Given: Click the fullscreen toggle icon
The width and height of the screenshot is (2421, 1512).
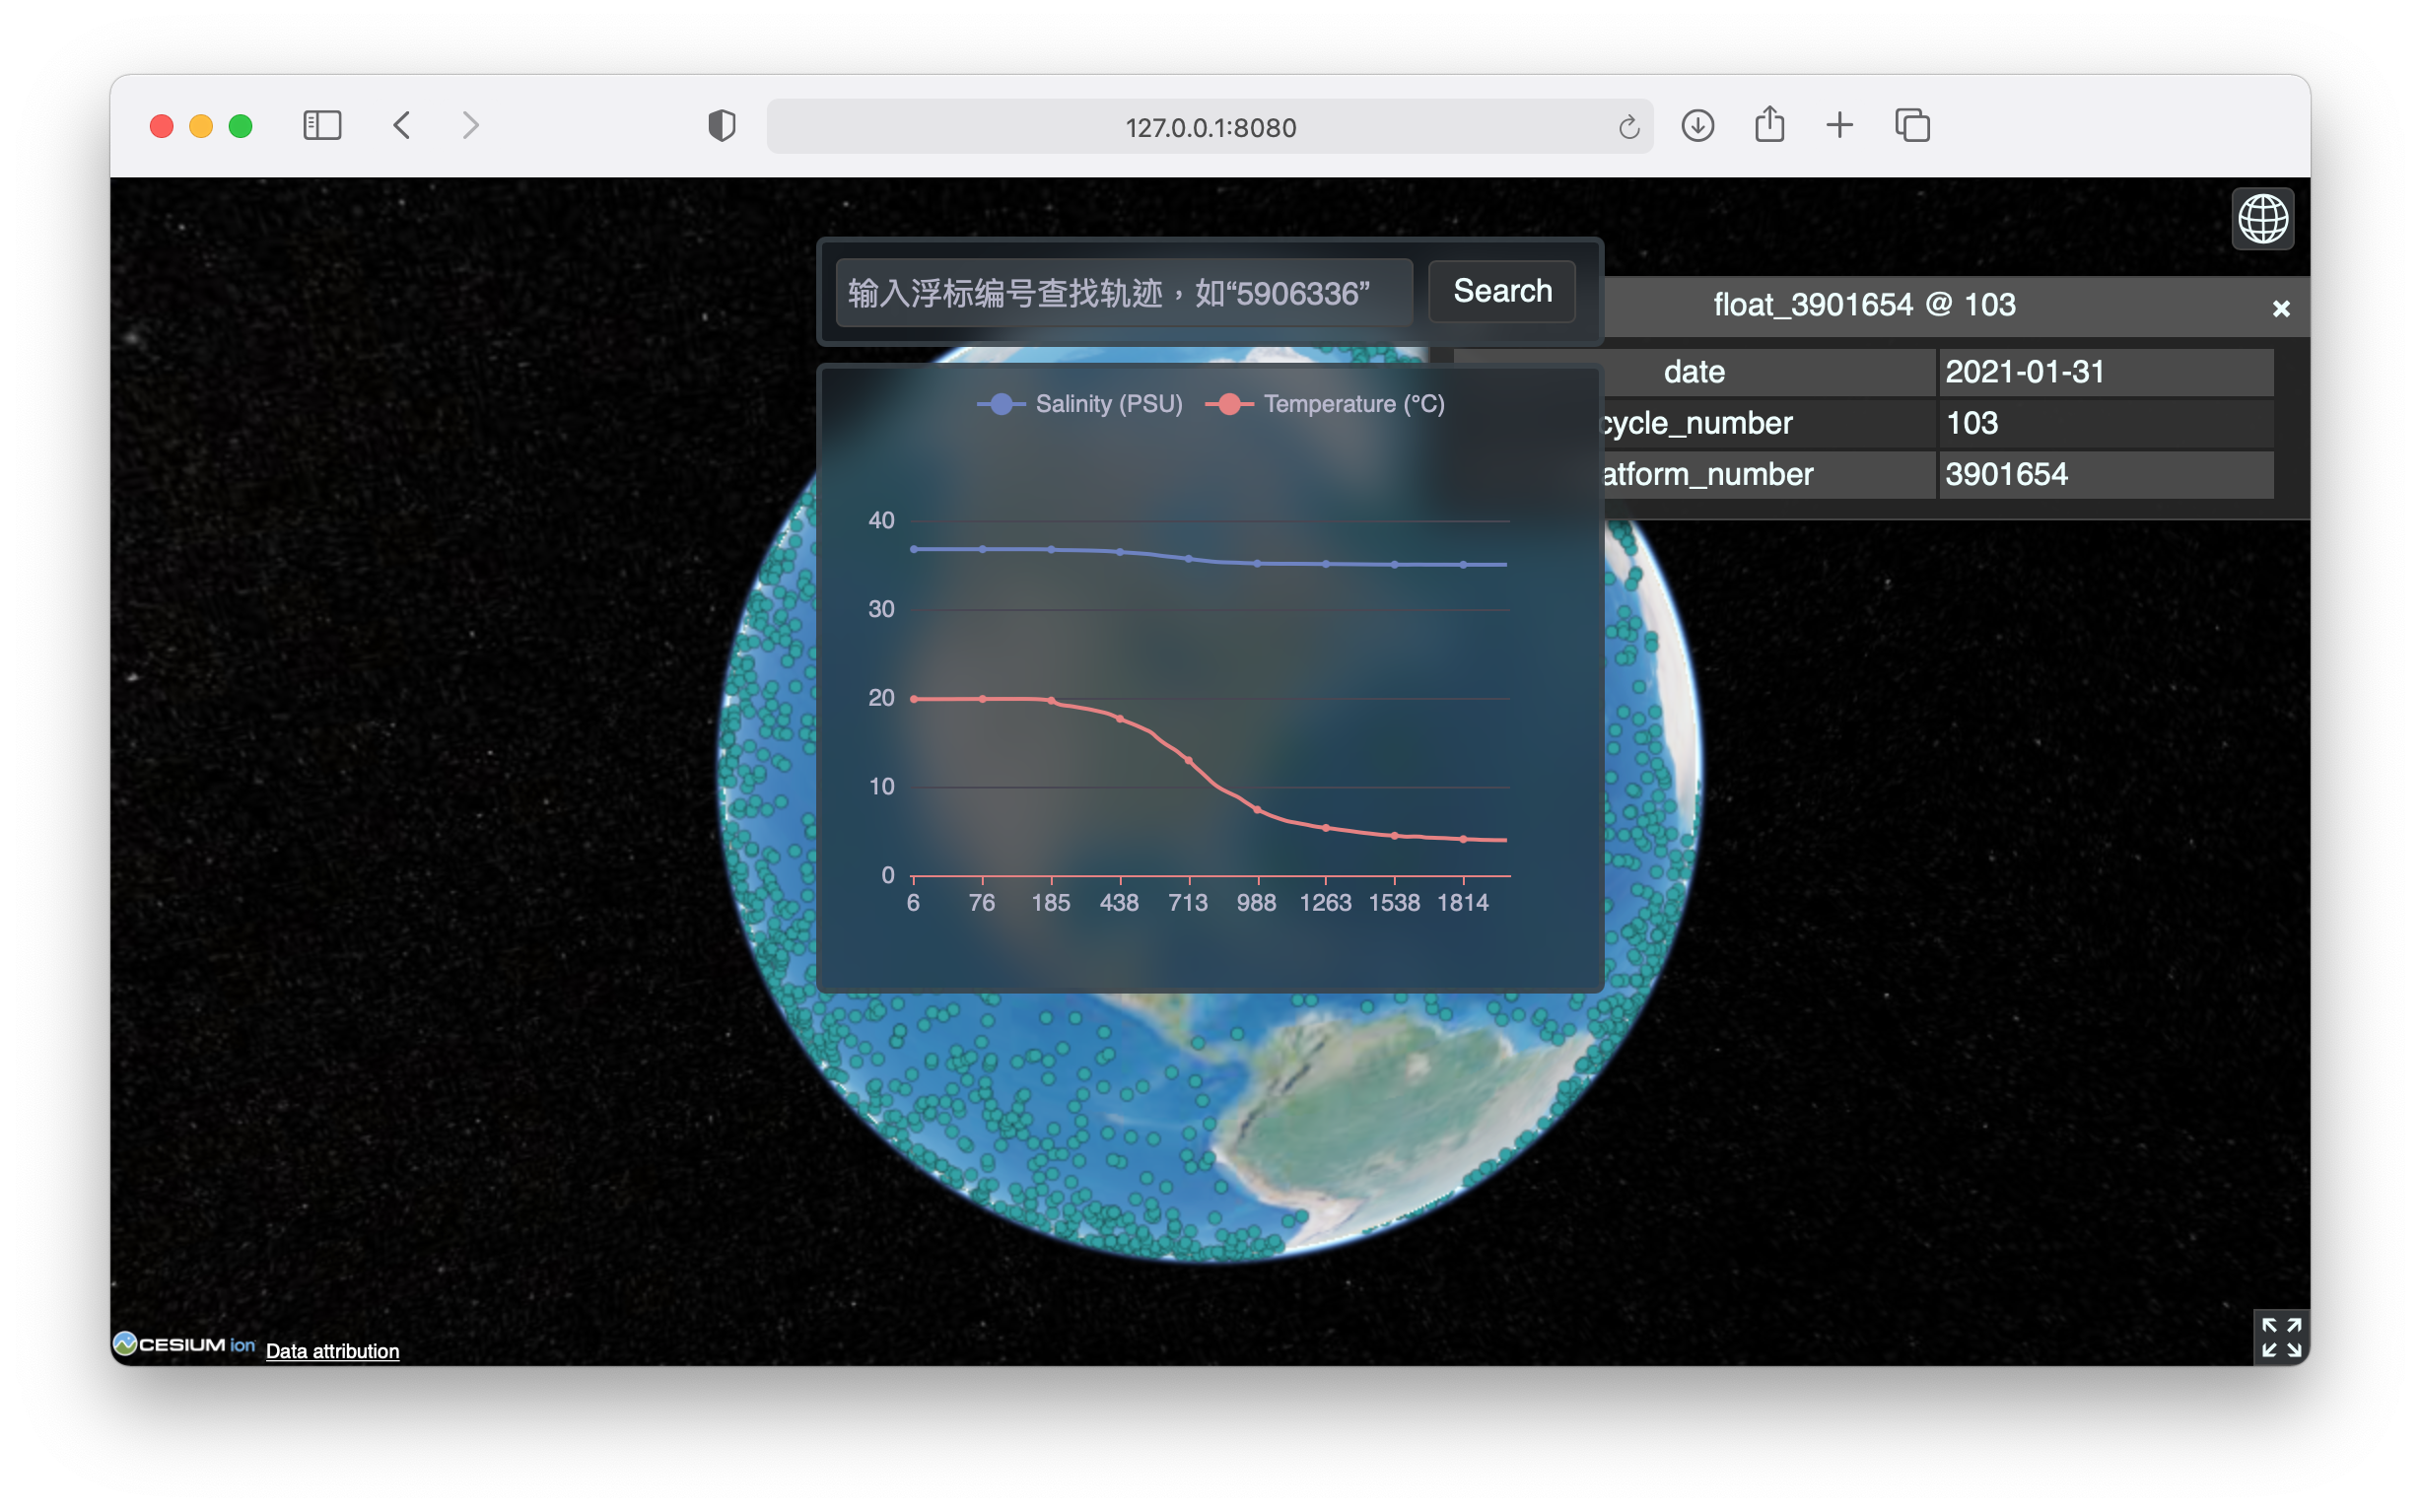Looking at the screenshot, I should [2280, 1336].
